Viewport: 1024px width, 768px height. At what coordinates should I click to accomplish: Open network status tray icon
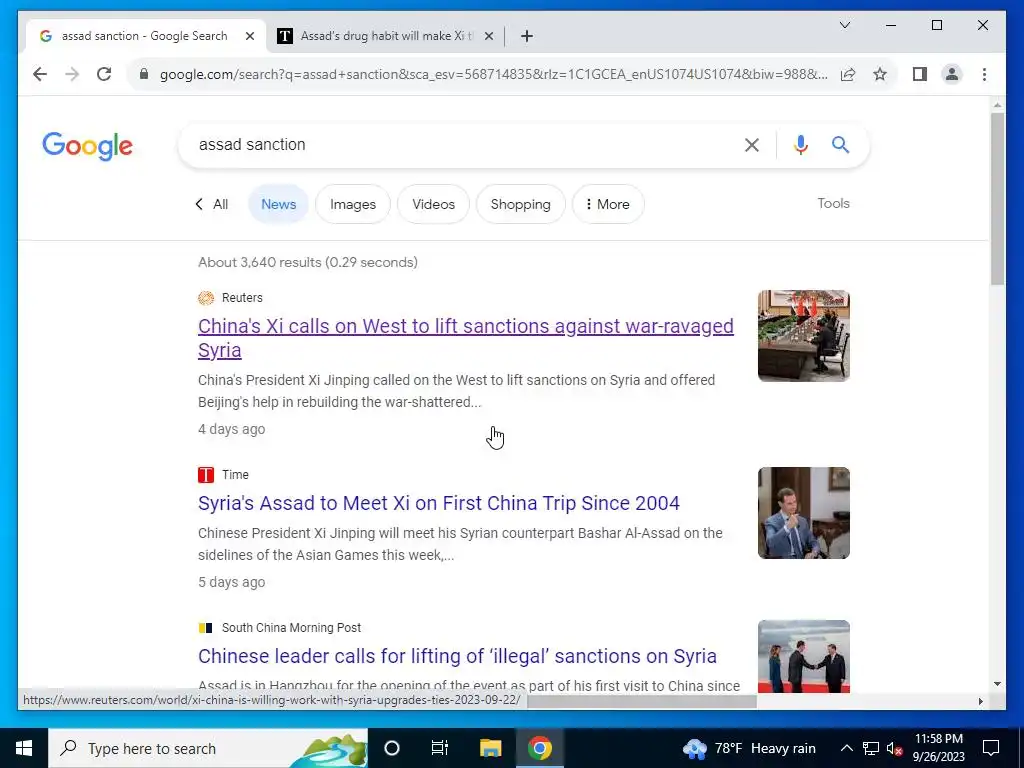pos(871,748)
